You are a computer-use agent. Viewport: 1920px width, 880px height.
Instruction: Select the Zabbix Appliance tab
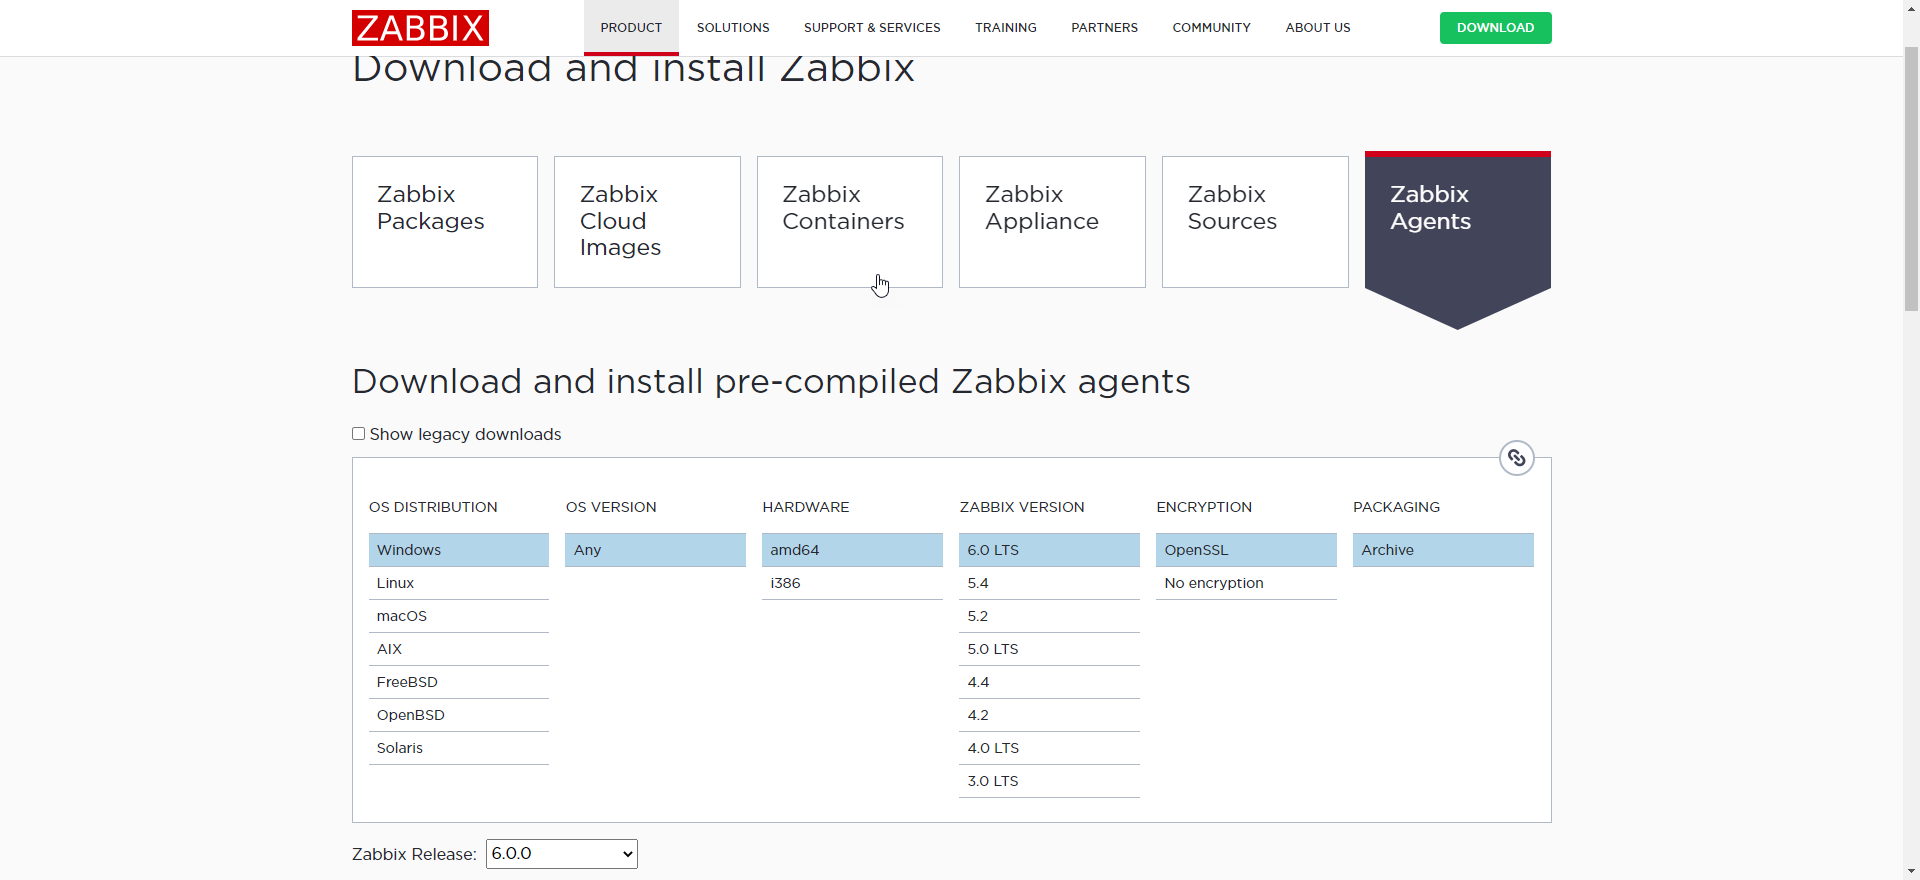tap(1052, 222)
